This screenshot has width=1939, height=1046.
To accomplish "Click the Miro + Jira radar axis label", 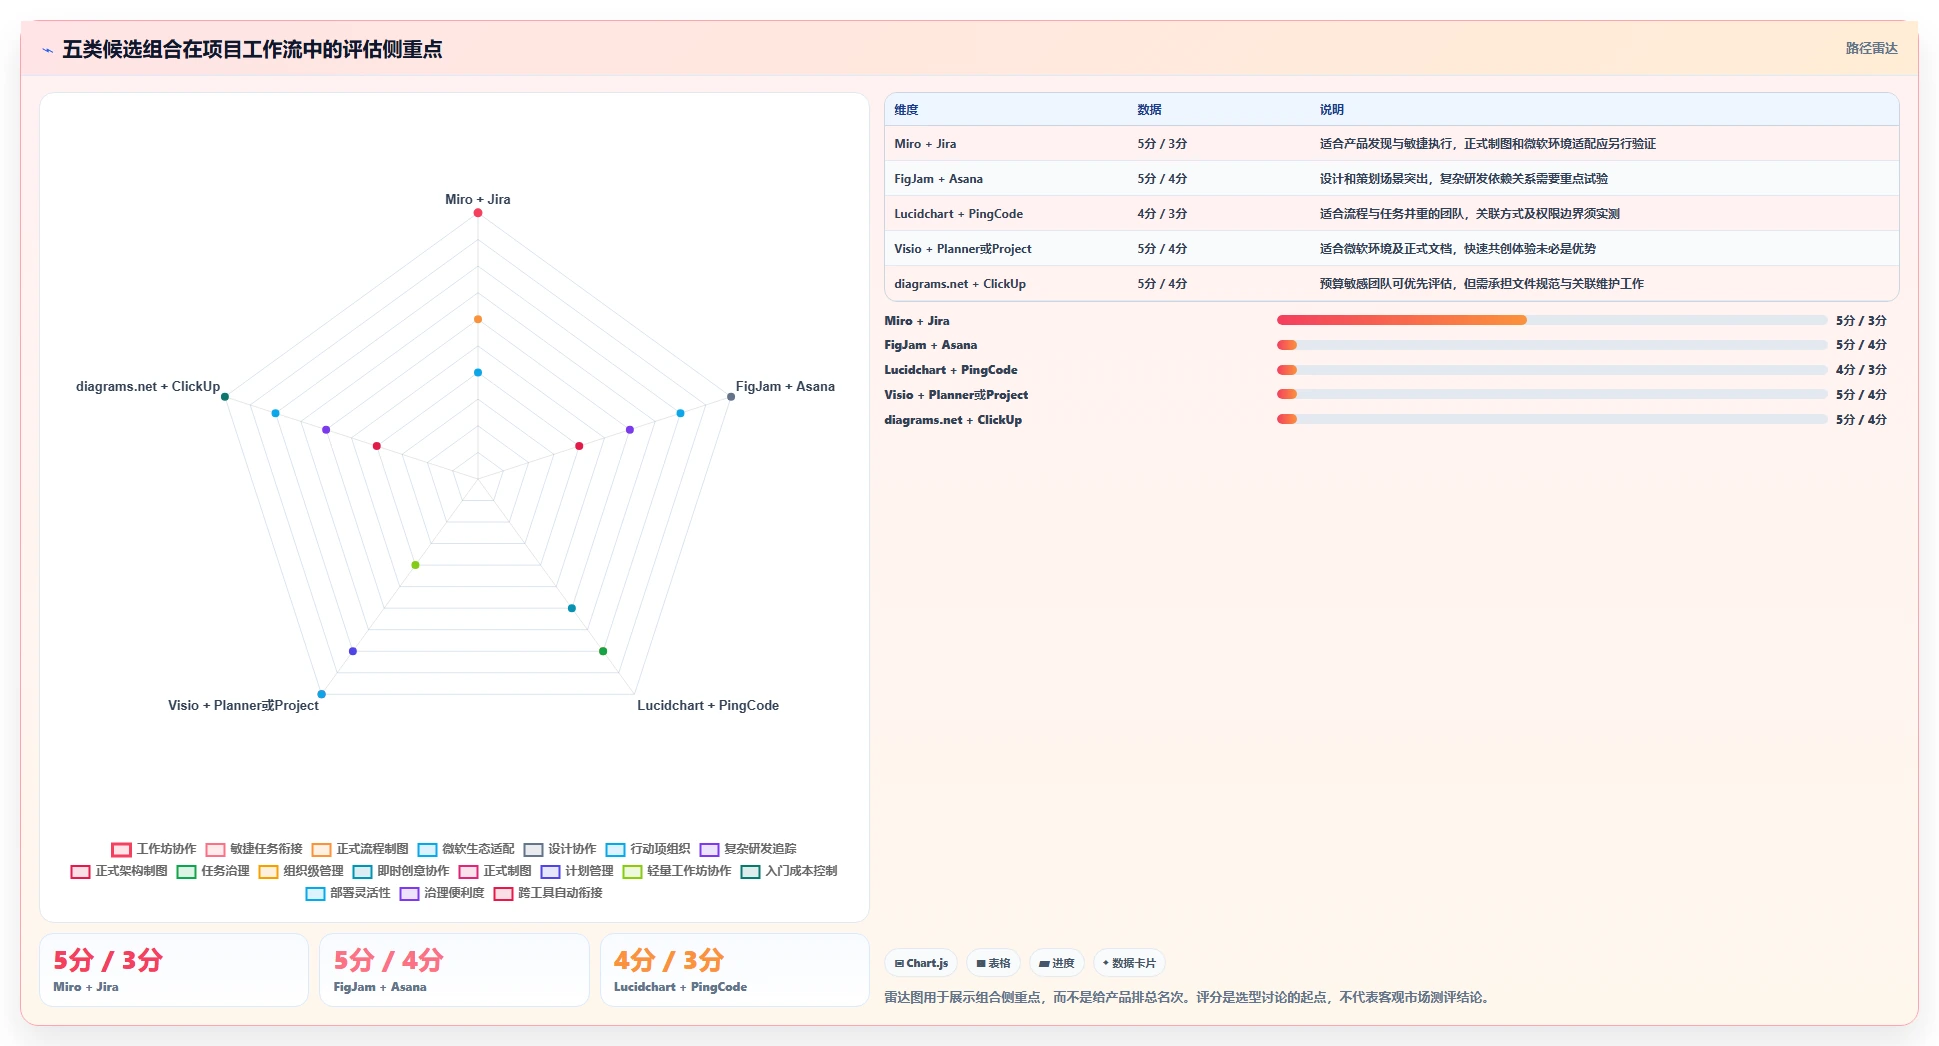I will (478, 200).
